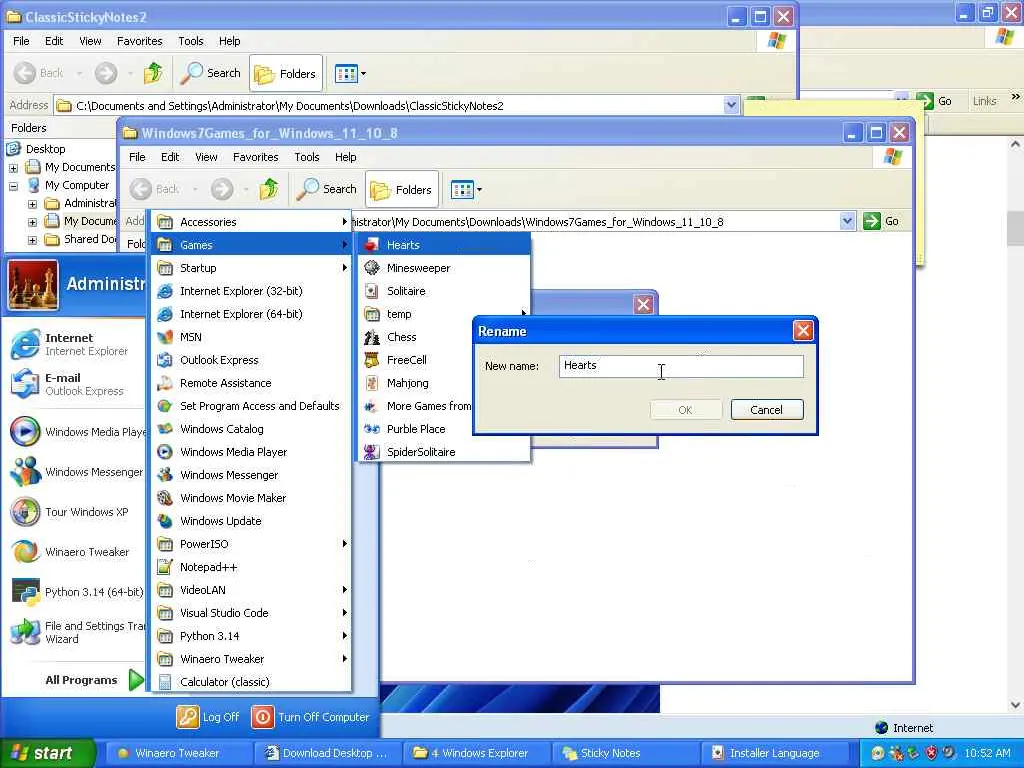Open Windows Explorer group on taskbar
1024x768 pixels.
477,753
